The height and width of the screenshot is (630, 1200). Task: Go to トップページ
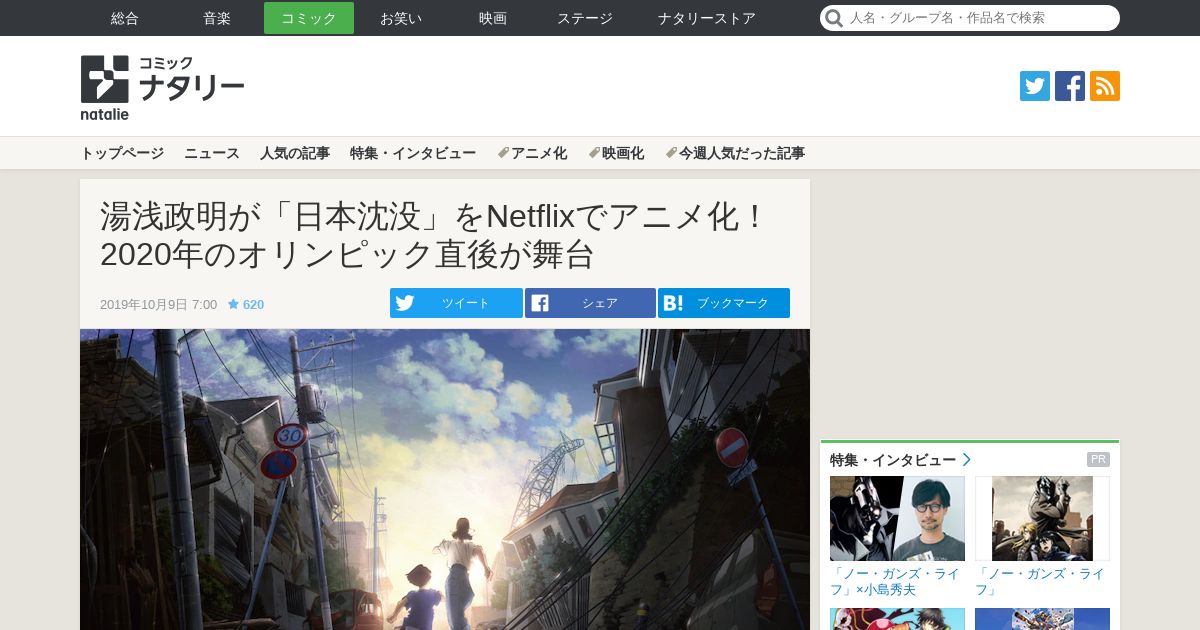coord(122,153)
